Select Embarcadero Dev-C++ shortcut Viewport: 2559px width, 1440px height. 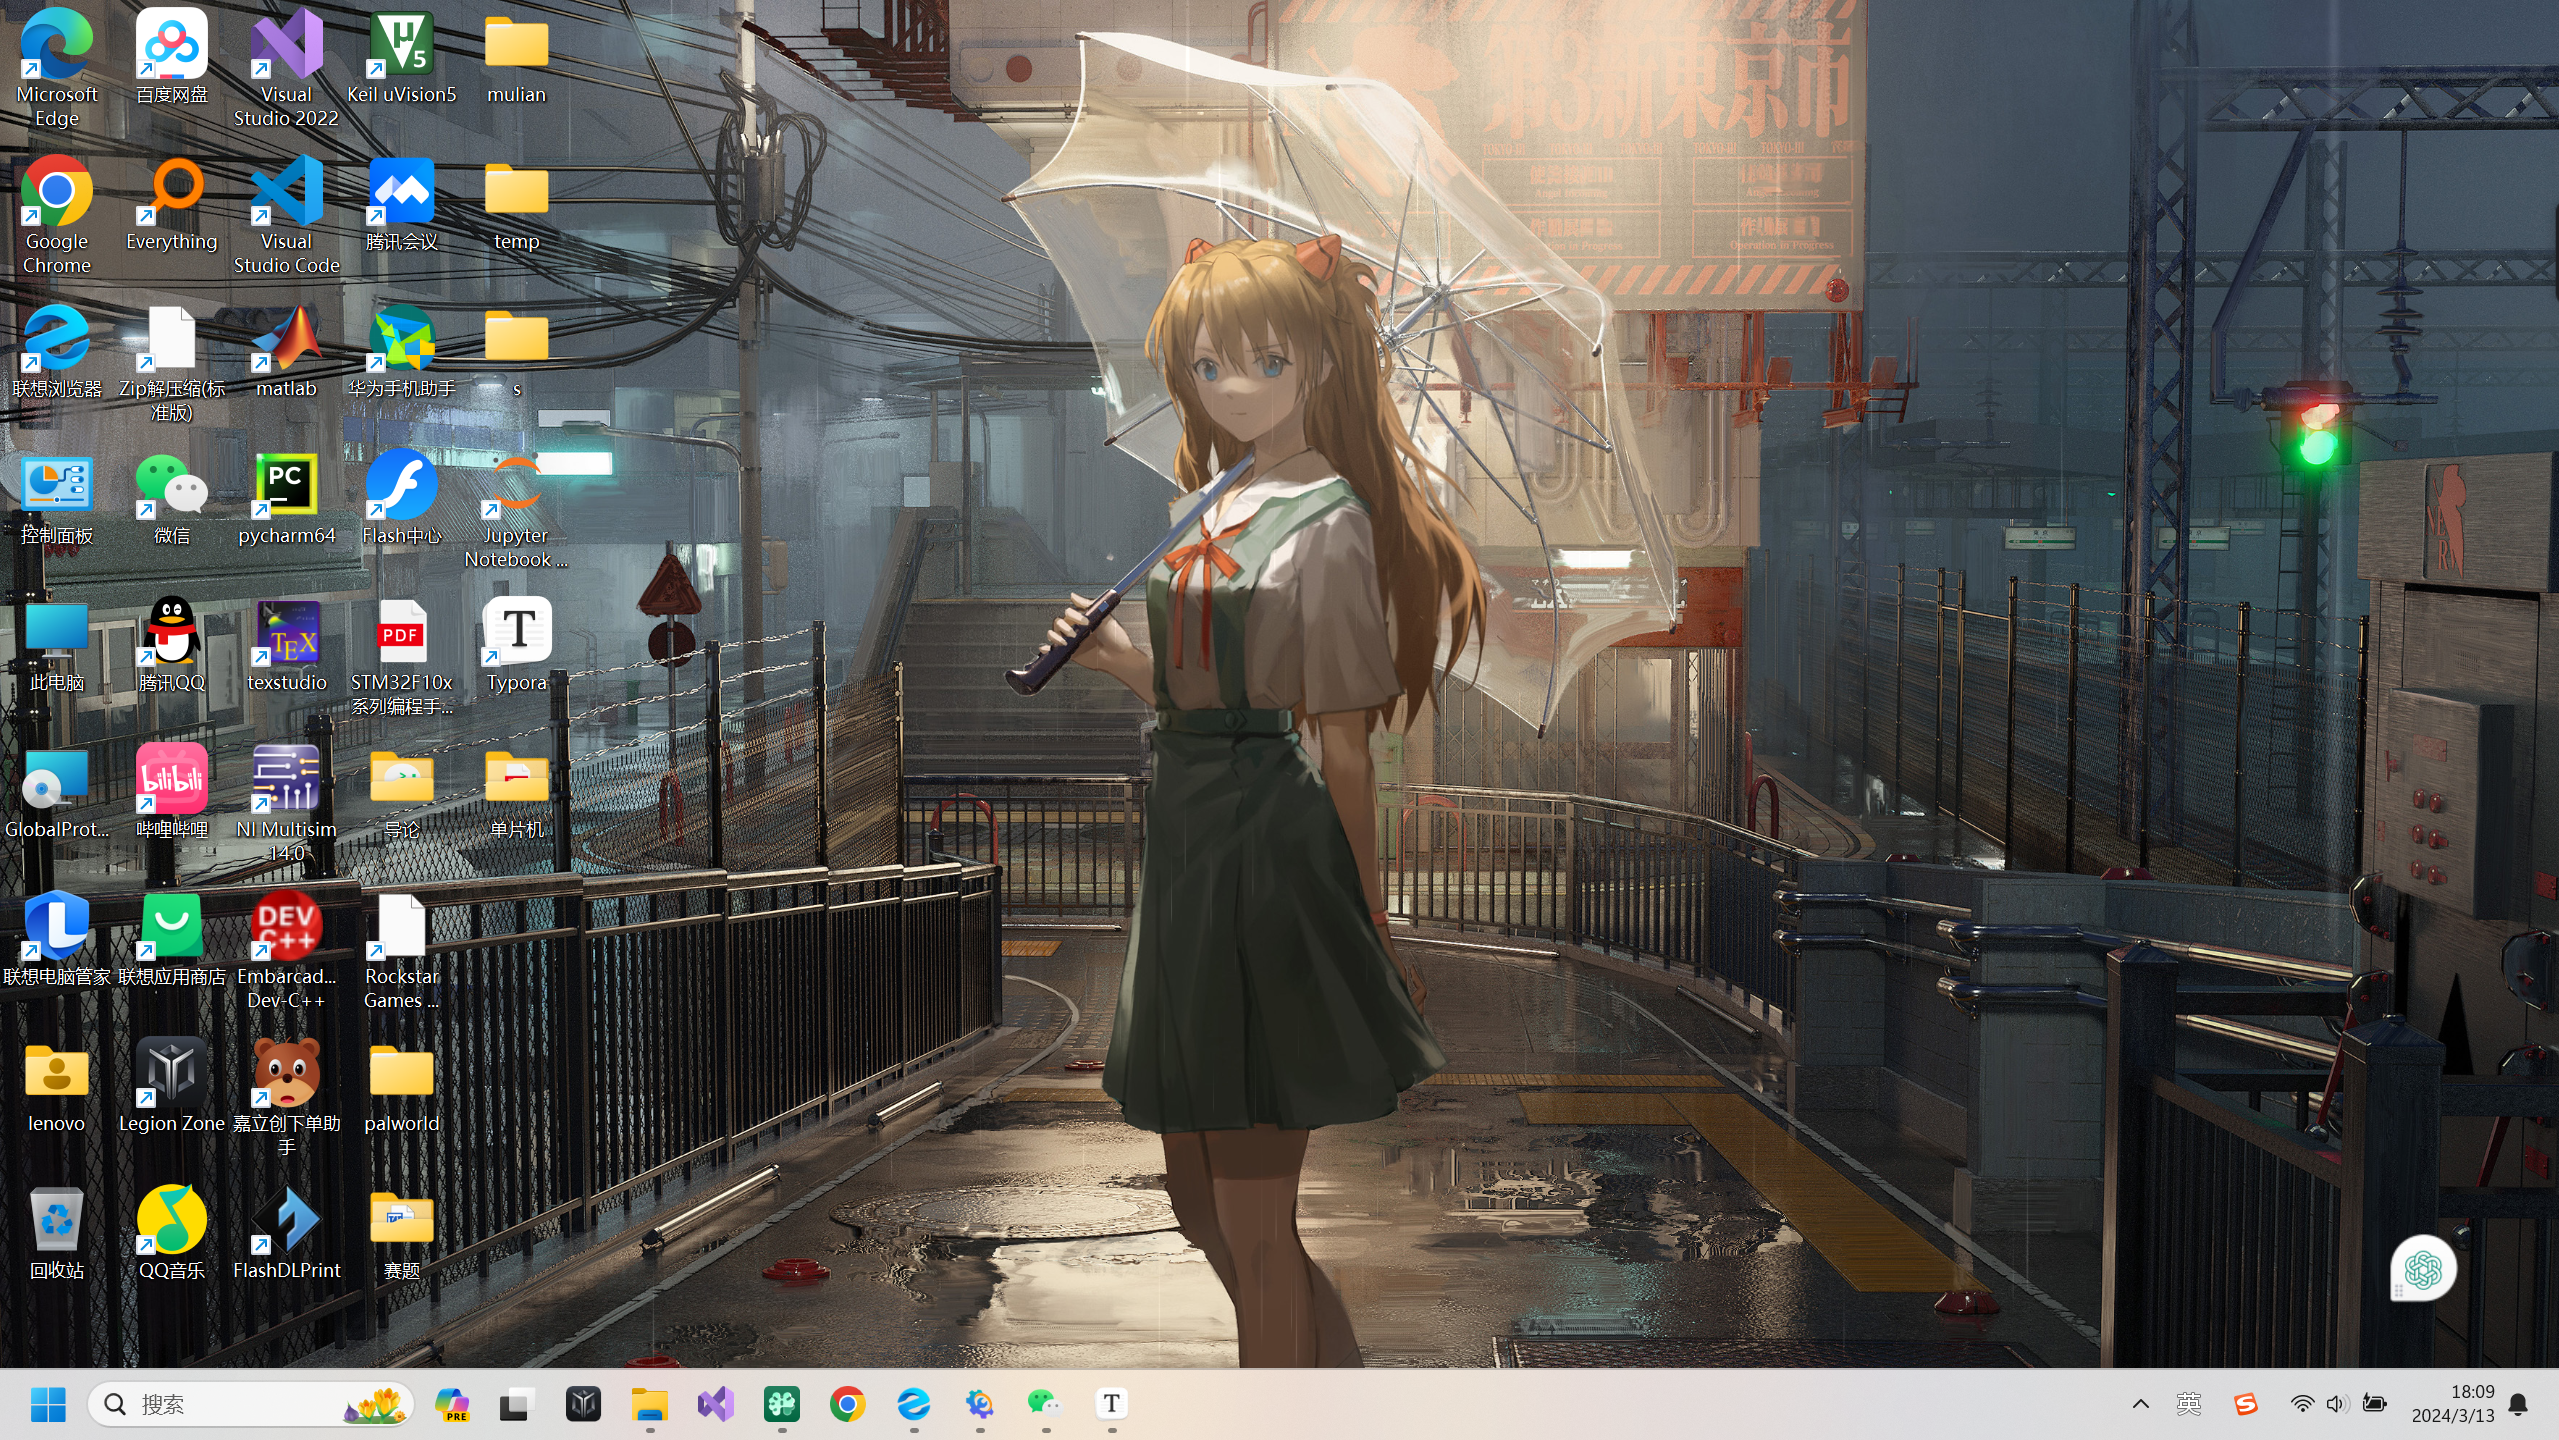(287, 950)
